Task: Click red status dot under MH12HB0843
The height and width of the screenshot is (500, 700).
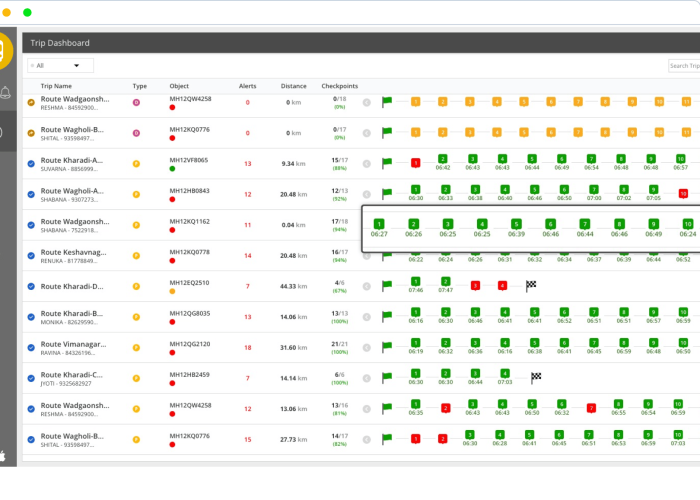Action: pyautogui.click(x=173, y=200)
